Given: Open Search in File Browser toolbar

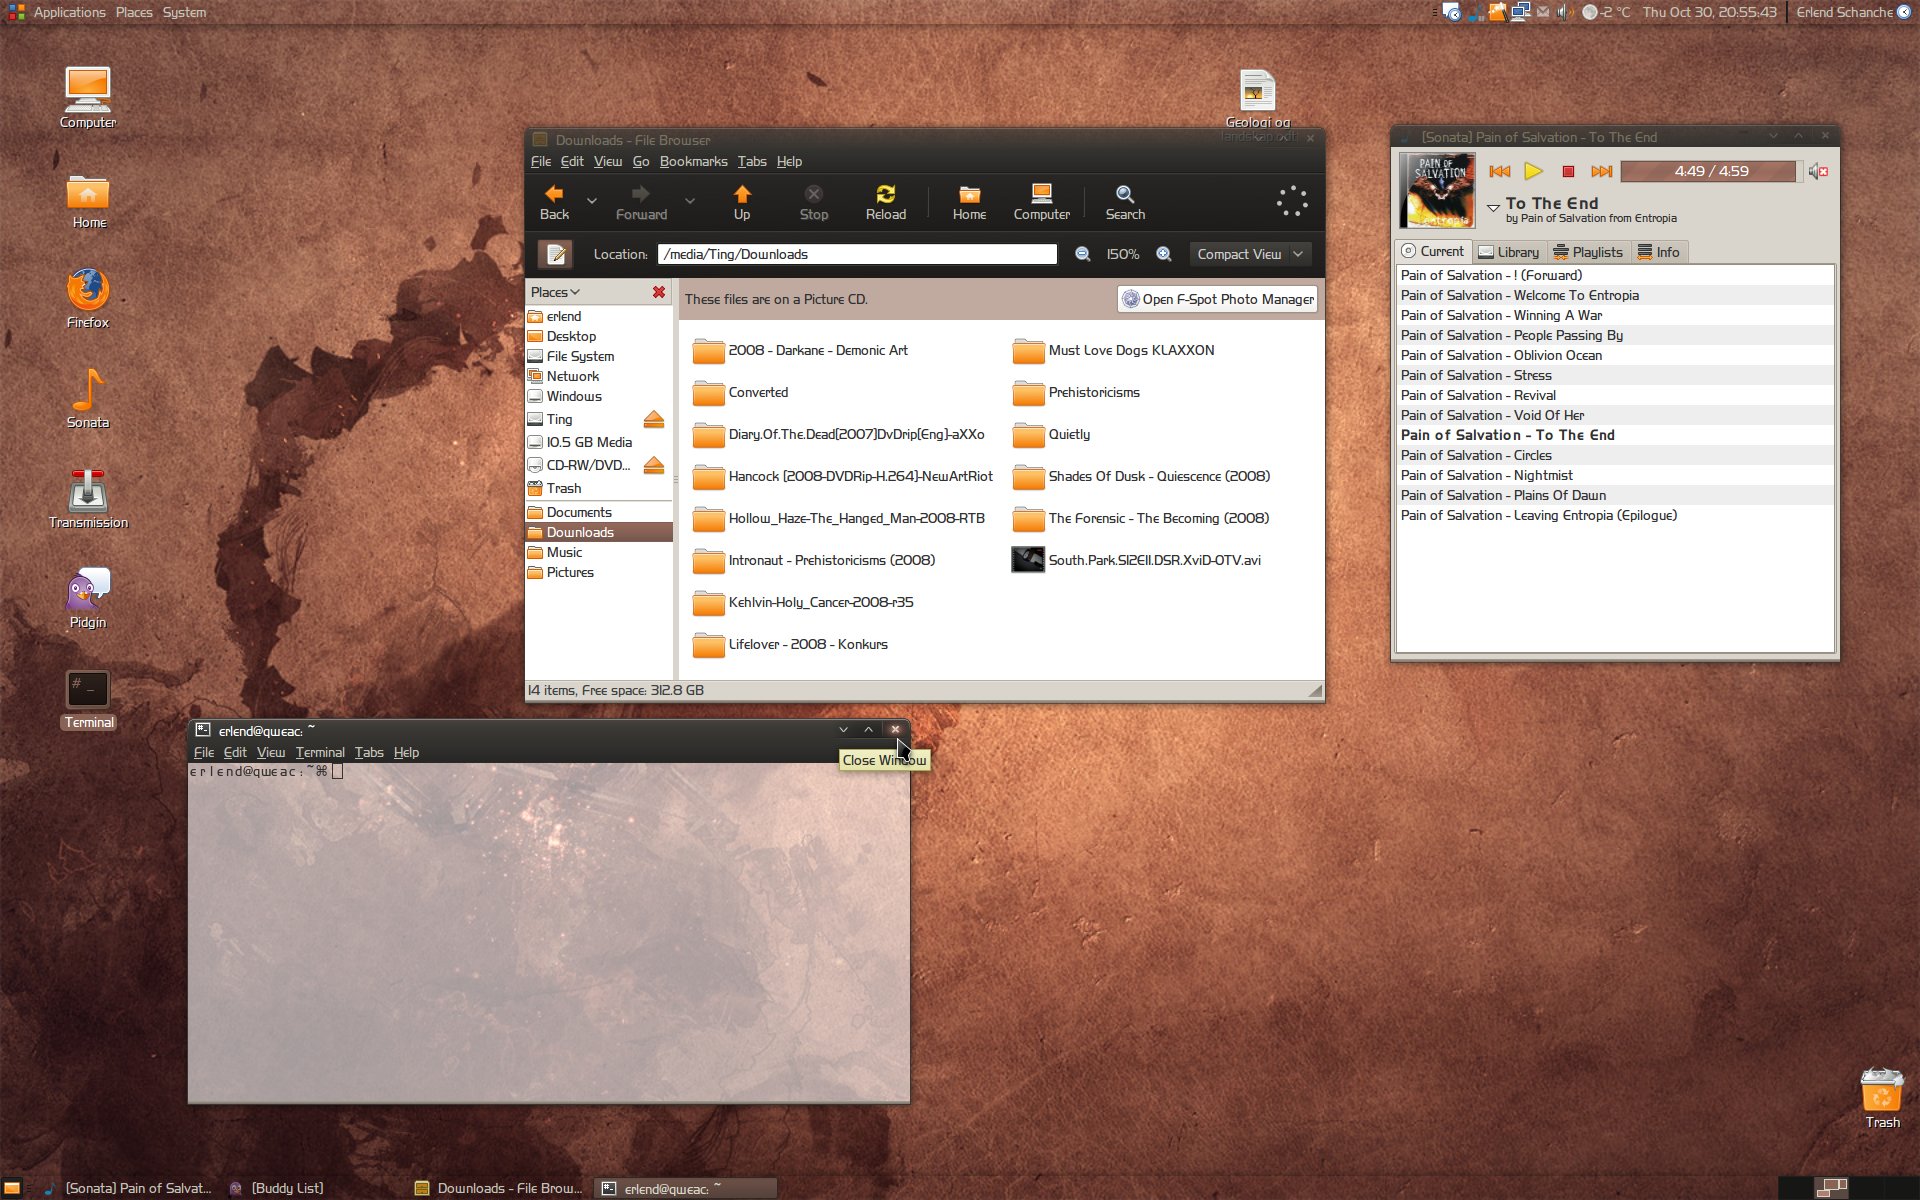Looking at the screenshot, I should 1125,202.
